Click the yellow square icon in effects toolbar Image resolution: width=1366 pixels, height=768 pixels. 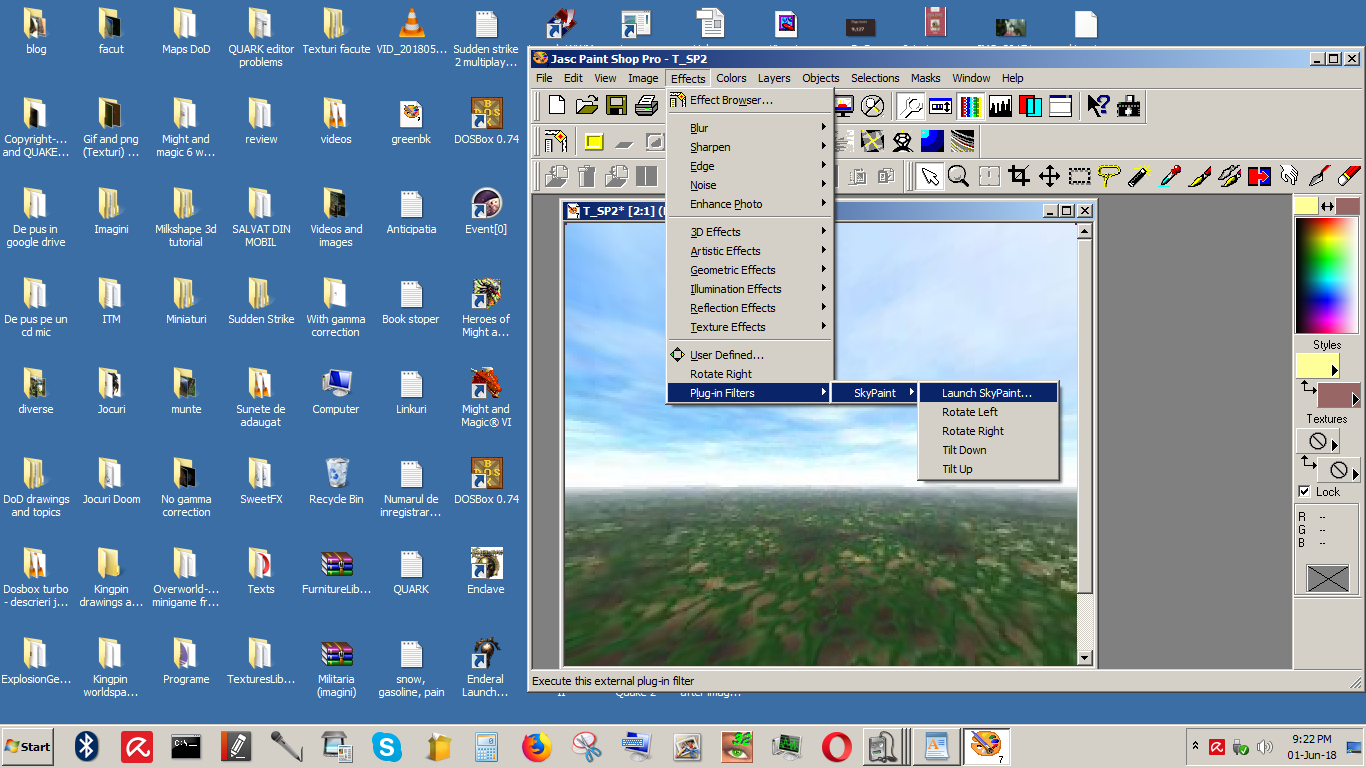(594, 141)
